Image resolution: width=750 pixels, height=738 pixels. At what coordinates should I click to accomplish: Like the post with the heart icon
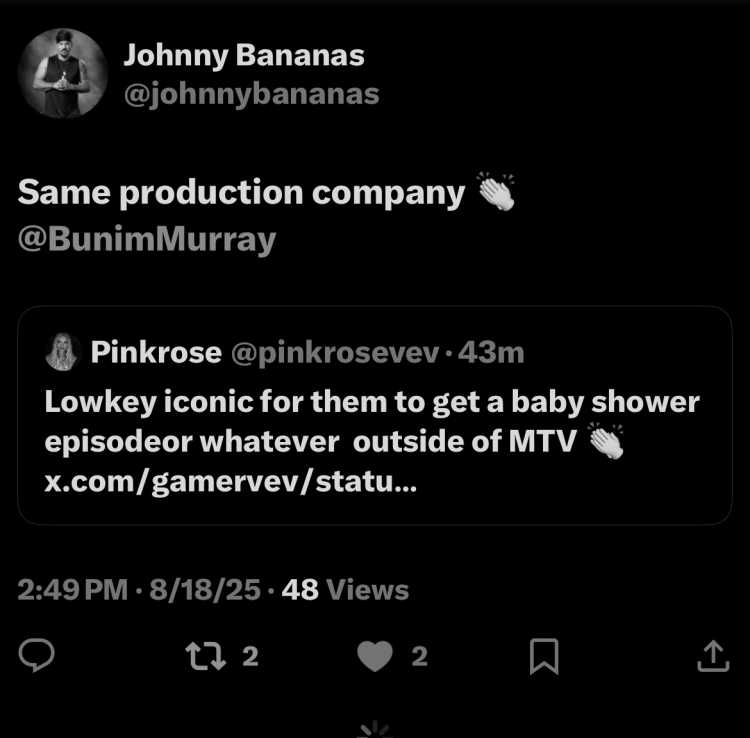(375, 656)
